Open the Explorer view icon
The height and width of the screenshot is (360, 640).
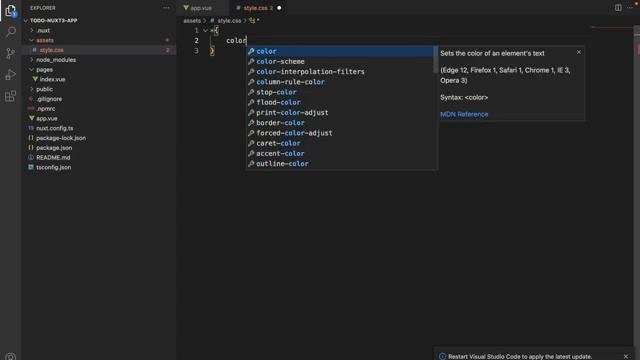point(11,11)
